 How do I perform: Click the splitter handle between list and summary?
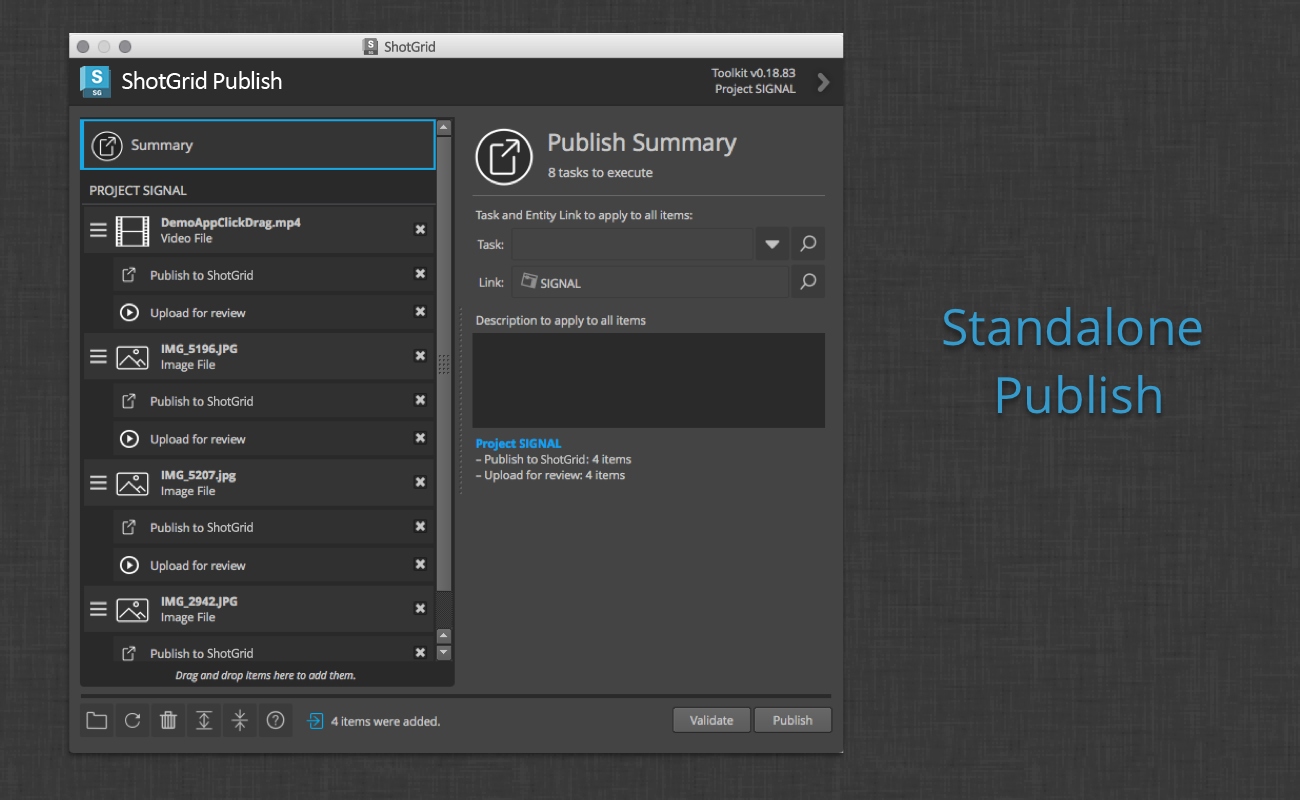tap(461, 402)
